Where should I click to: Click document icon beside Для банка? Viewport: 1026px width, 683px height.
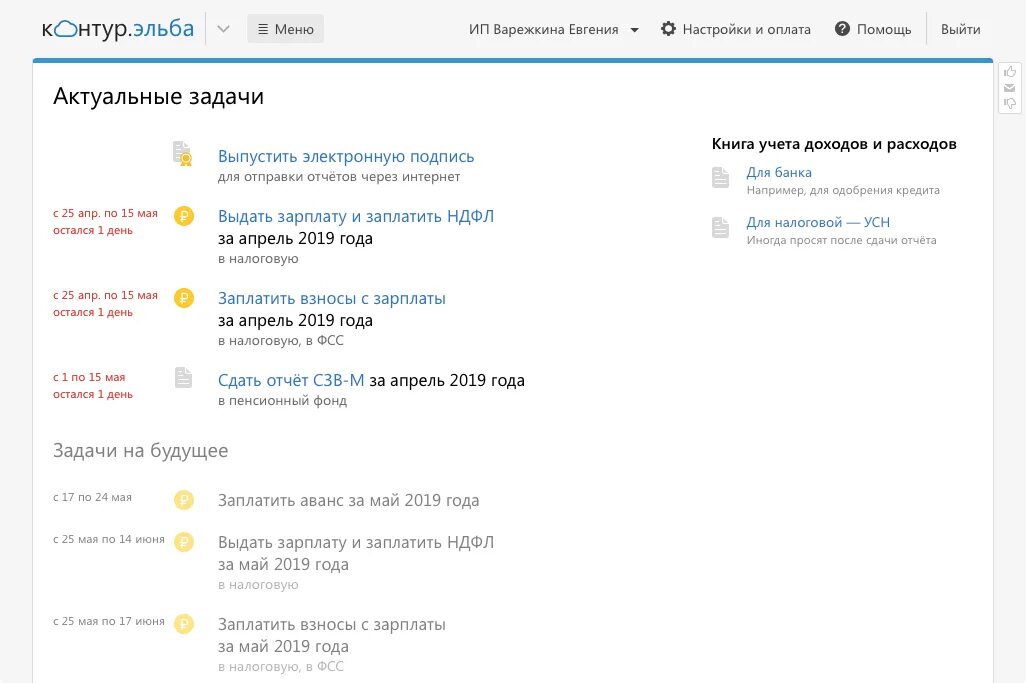click(720, 177)
